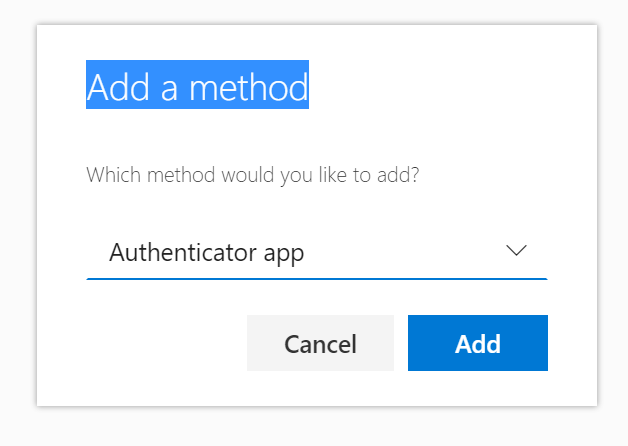
Task: Dismiss the dialog with Cancel
Action: point(320,343)
